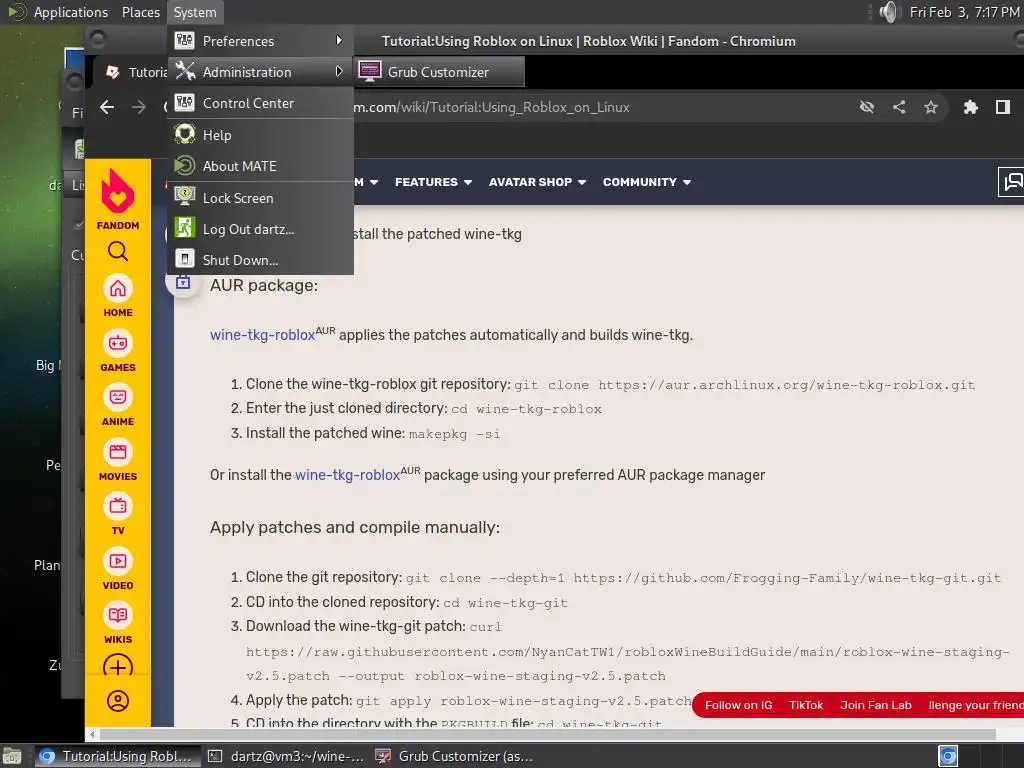1024x768 pixels.
Task: Click the volume speaker icon
Action: click(888, 12)
